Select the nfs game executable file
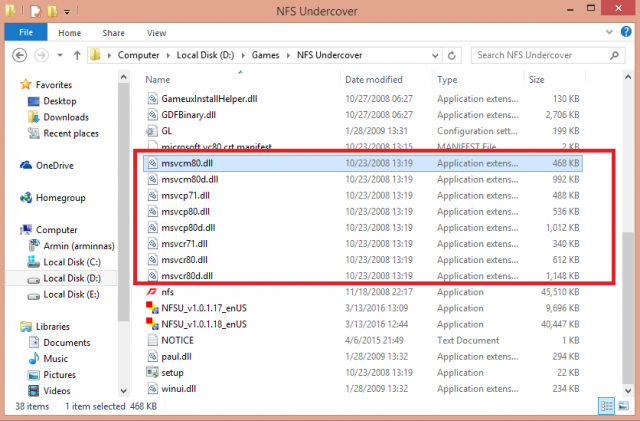Viewport: 640px width, 421px height. pos(167,291)
